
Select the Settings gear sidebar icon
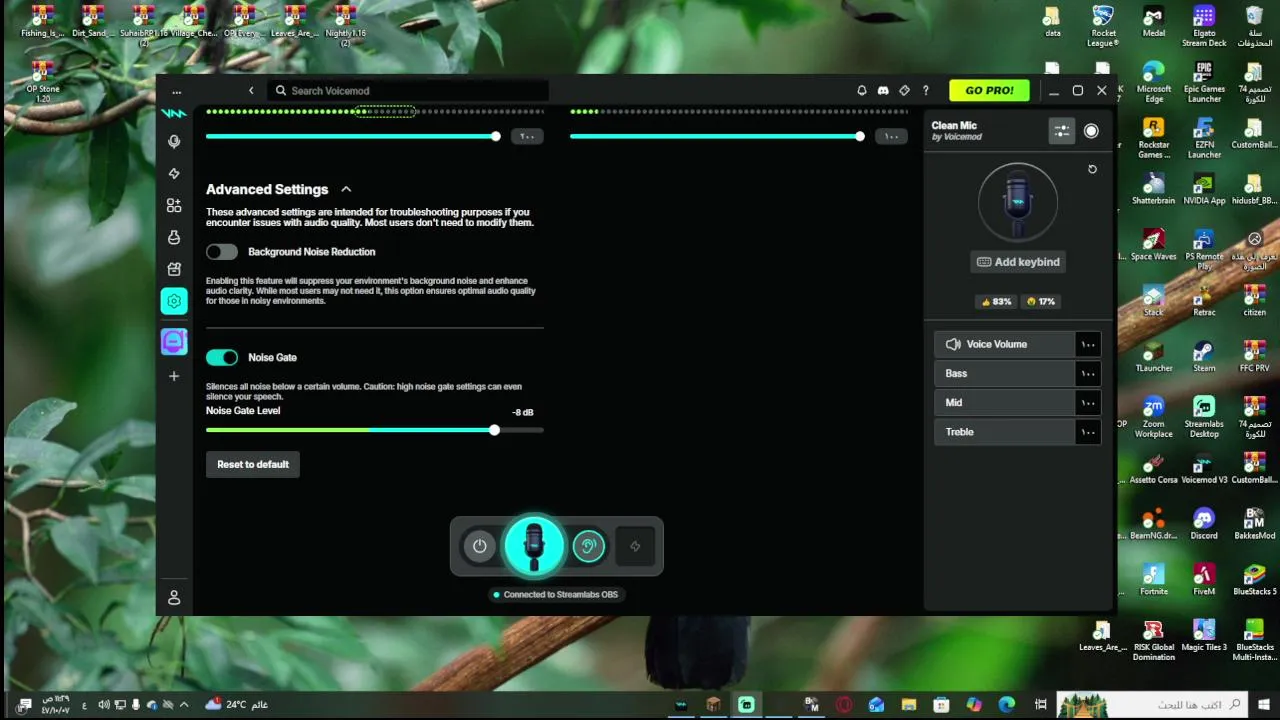click(x=174, y=301)
